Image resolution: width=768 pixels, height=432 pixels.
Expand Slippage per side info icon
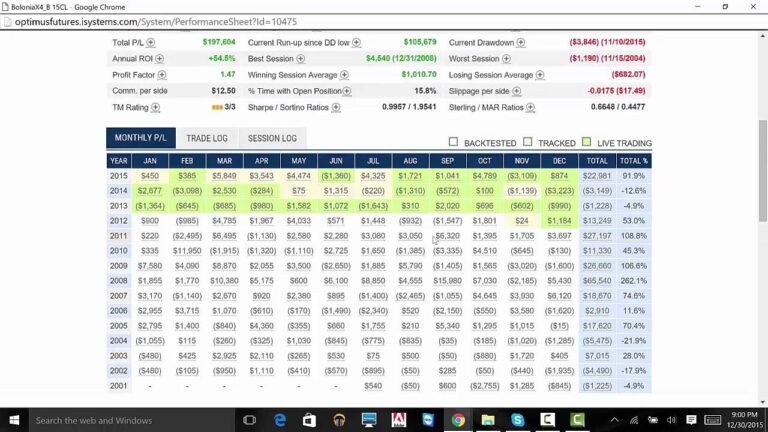[517, 91]
